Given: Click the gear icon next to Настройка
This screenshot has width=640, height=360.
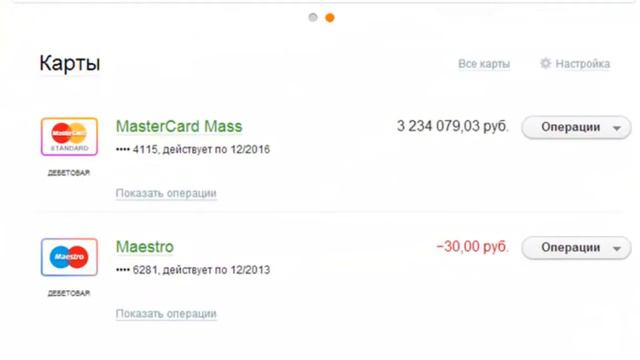Looking at the screenshot, I should (546, 63).
